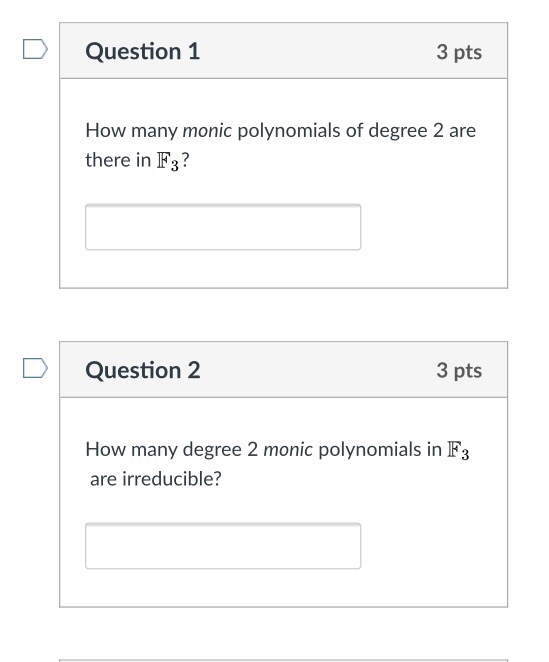The image size is (549, 662).
Task: Select the Question 1 heading
Action: point(142,52)
